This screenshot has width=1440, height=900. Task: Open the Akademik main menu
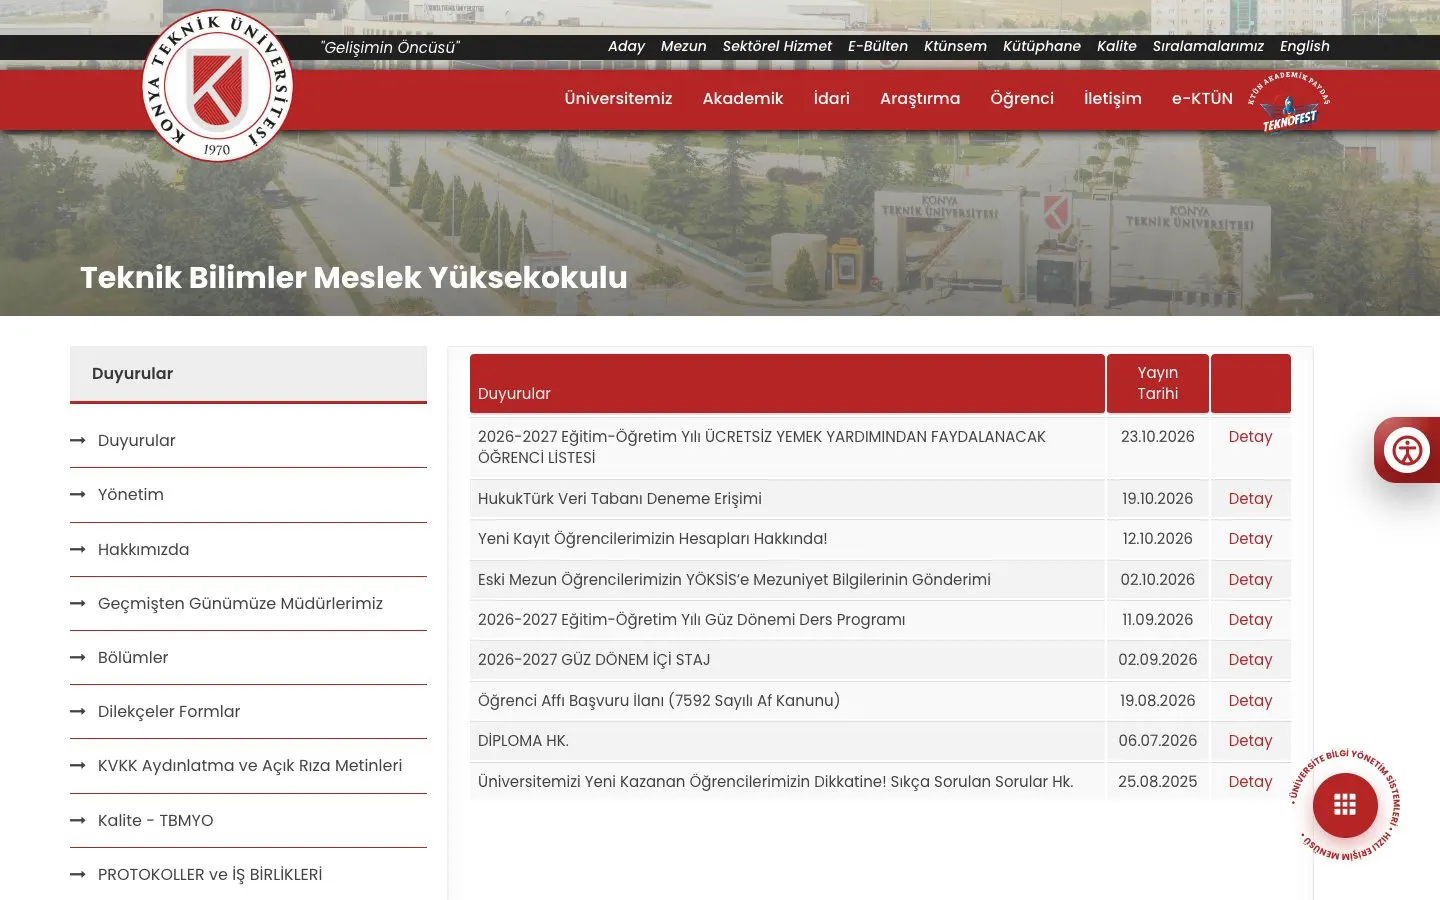(x=743, y=98)
